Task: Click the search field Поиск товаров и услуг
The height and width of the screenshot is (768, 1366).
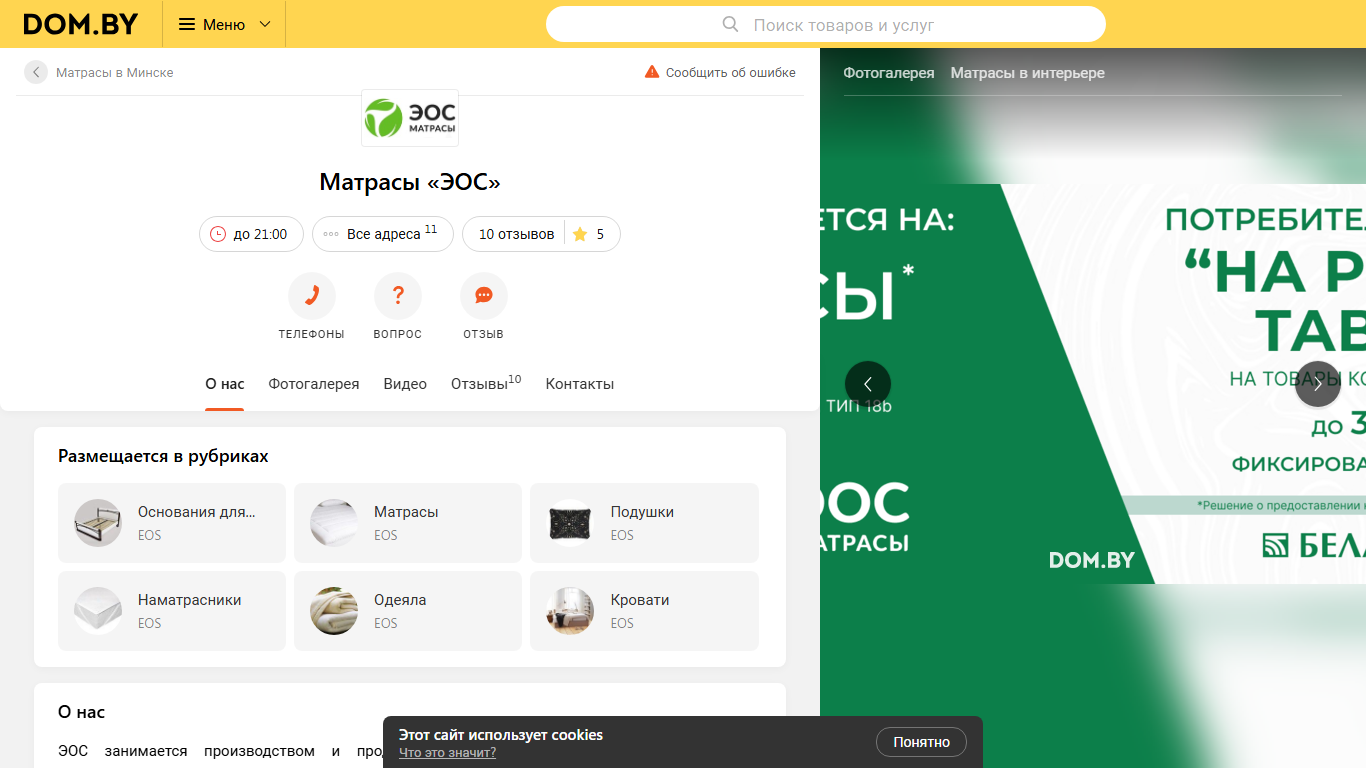Action: [825, 24]
